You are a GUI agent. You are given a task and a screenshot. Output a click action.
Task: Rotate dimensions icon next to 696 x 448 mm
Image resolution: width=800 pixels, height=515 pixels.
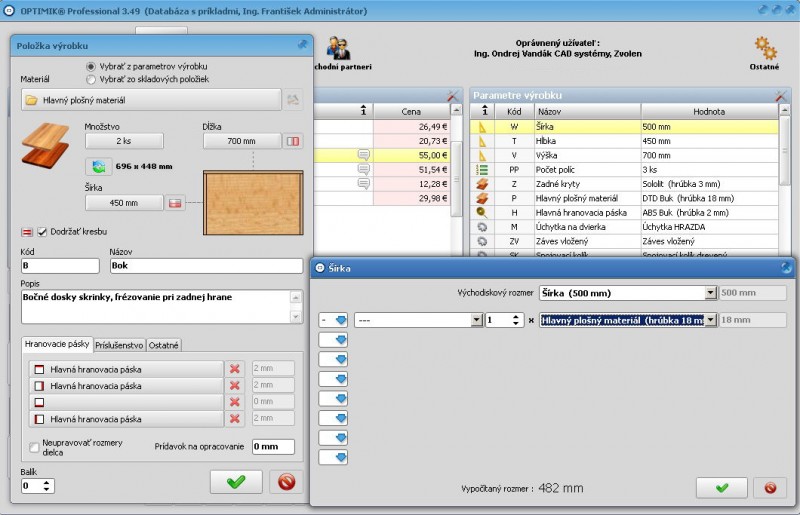click(x=98, y=166)
